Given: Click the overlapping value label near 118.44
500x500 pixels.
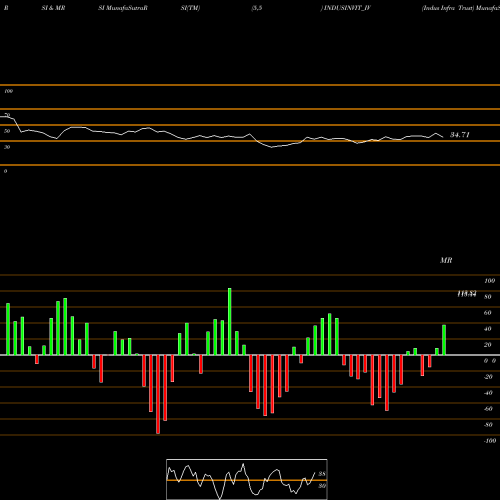Looking at the screenshot, I should [467, 294].
